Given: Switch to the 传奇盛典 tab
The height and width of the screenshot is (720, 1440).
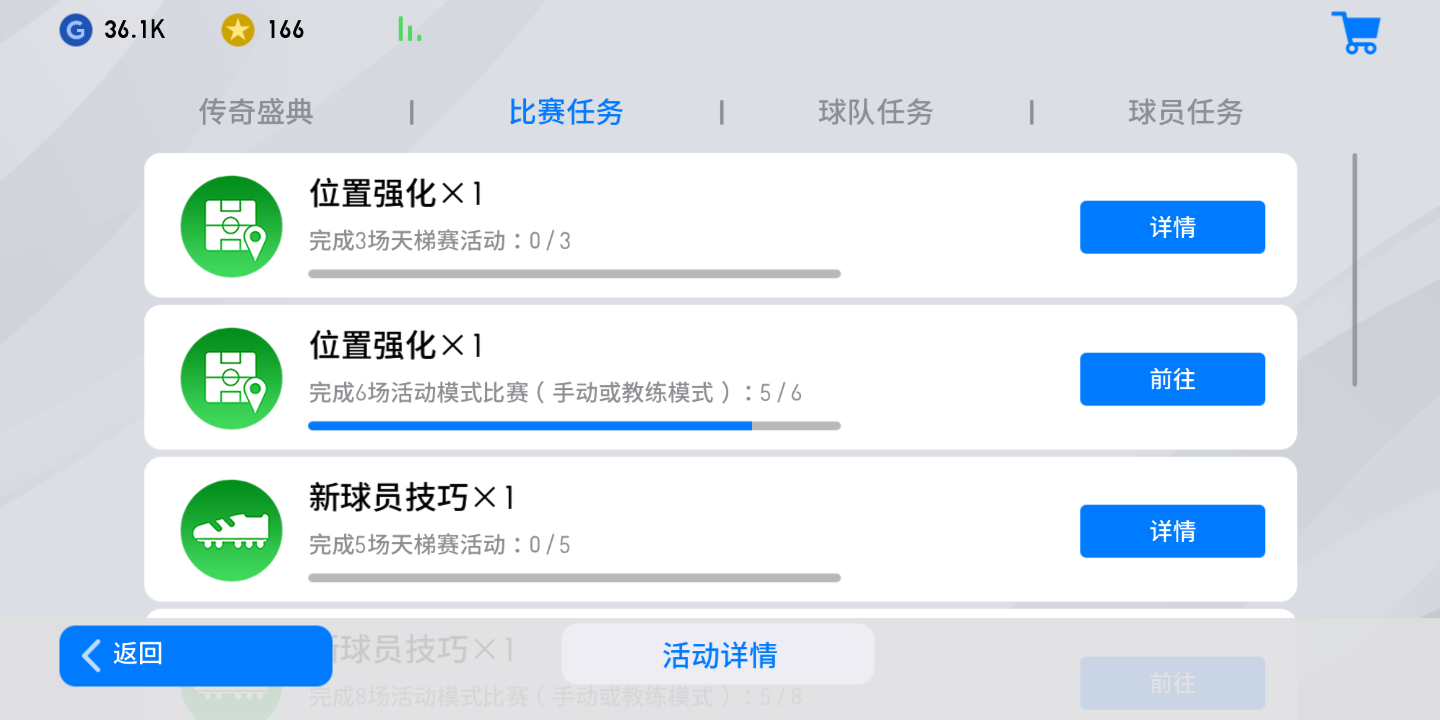Looking at the screenshot, I should (x=256, y=112).
